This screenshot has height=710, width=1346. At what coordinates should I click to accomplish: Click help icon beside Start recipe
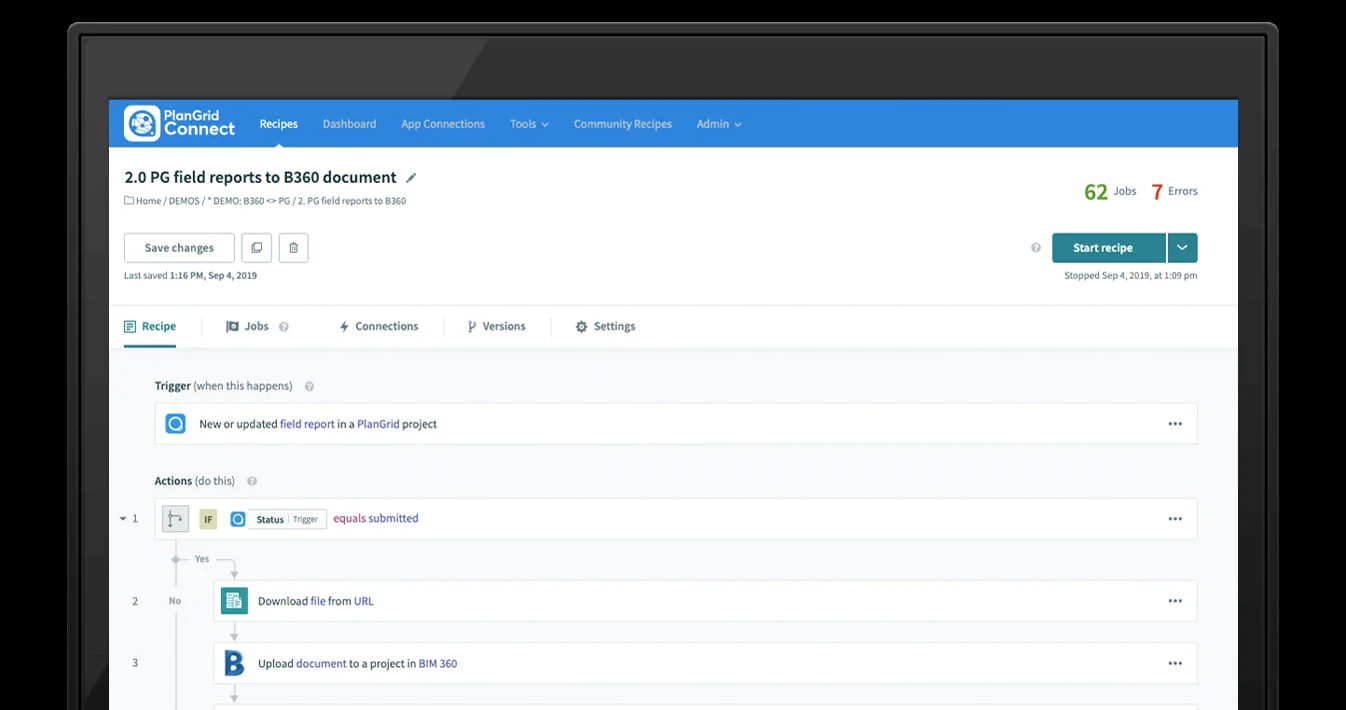coord(1036,248)
